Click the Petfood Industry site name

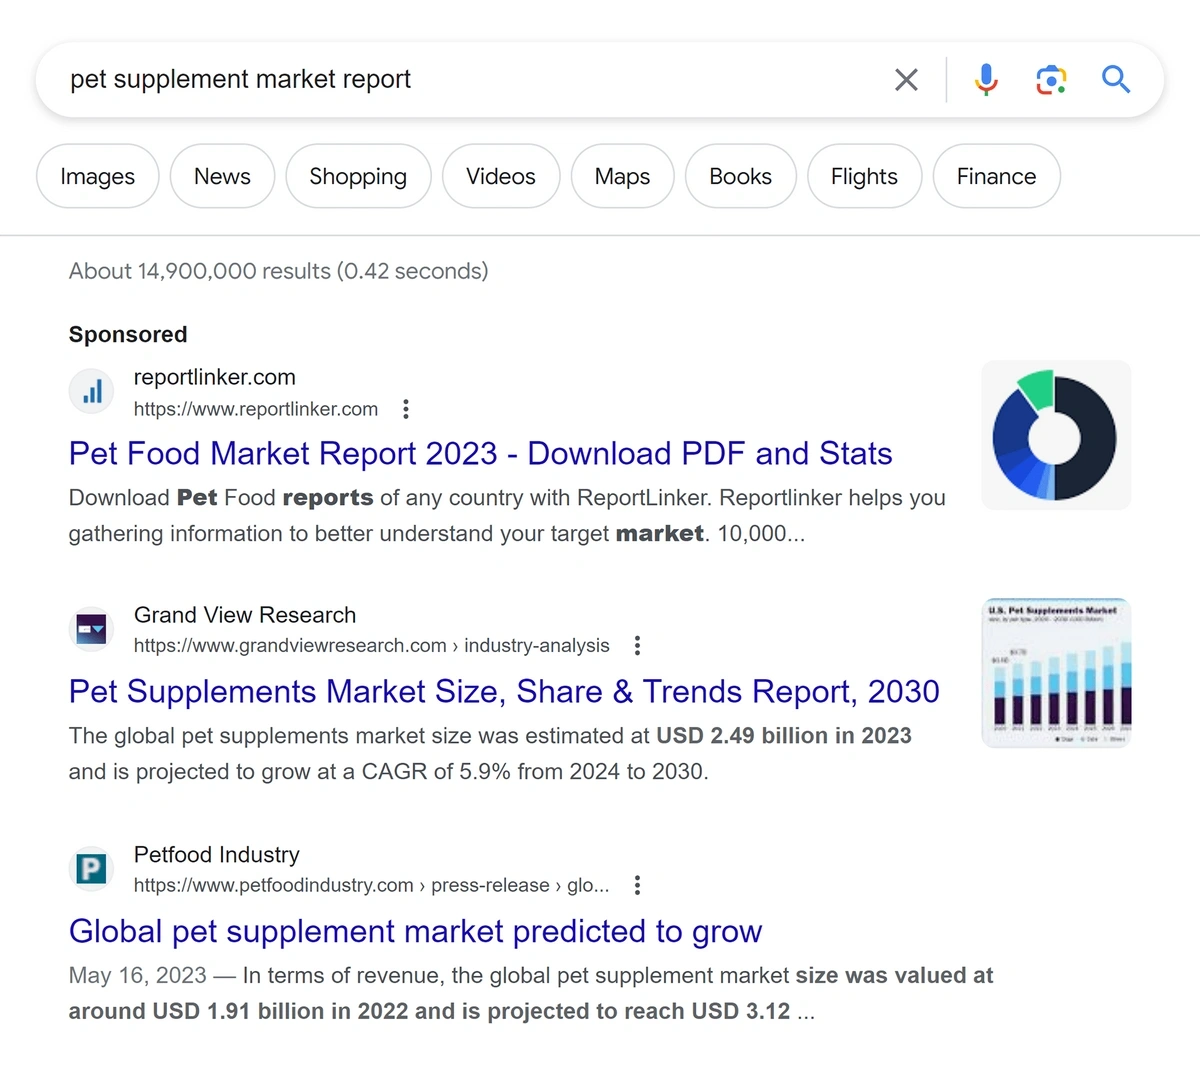[217, 855]
